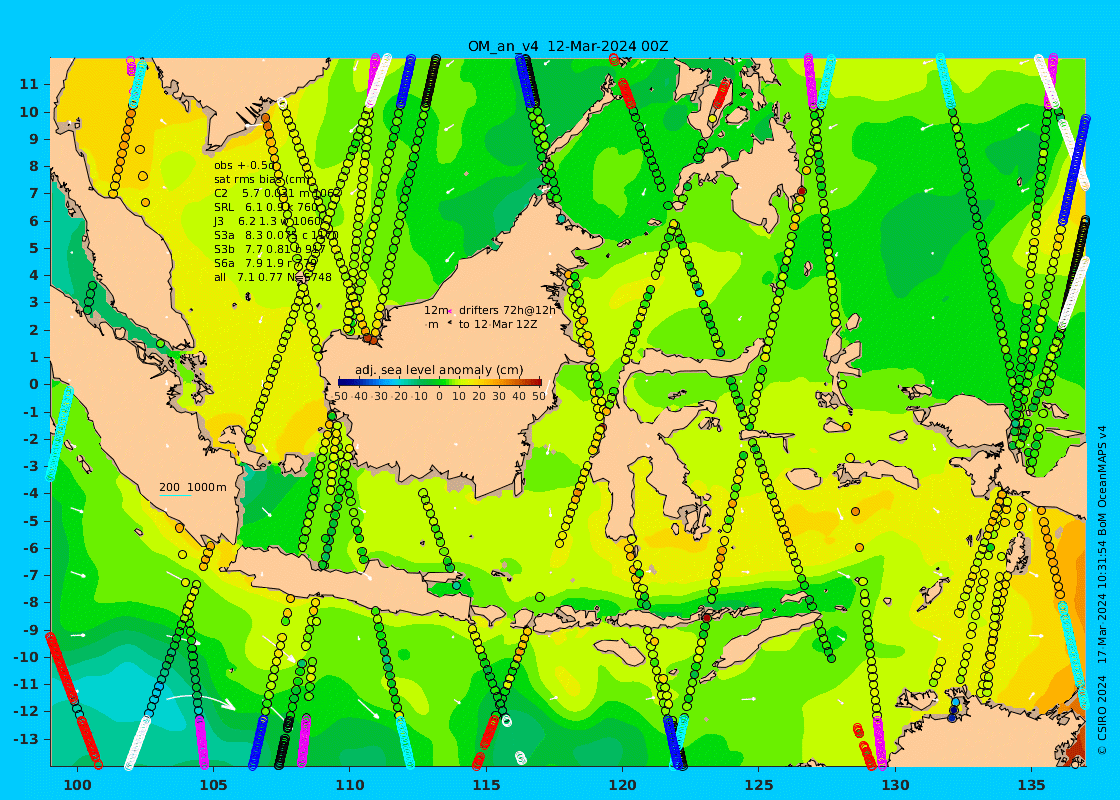Click the latitude axis label 8

[34, 166]
